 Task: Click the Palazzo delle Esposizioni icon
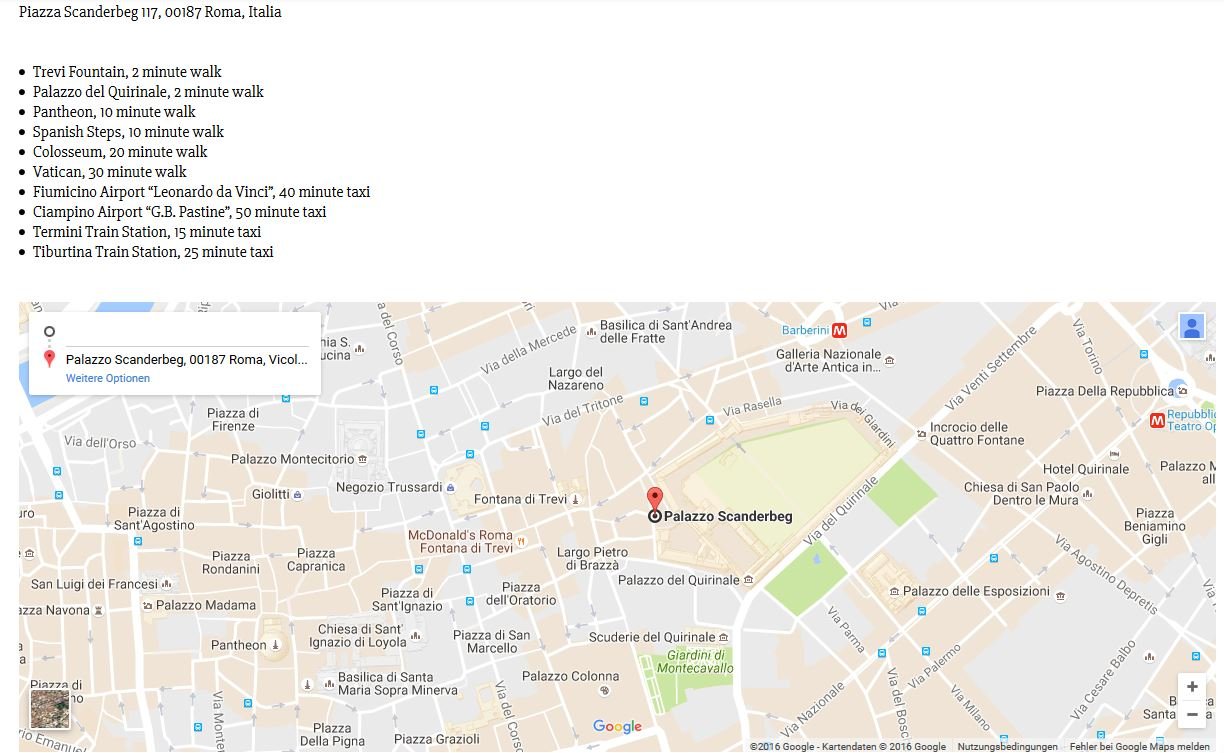click(894, 591)
